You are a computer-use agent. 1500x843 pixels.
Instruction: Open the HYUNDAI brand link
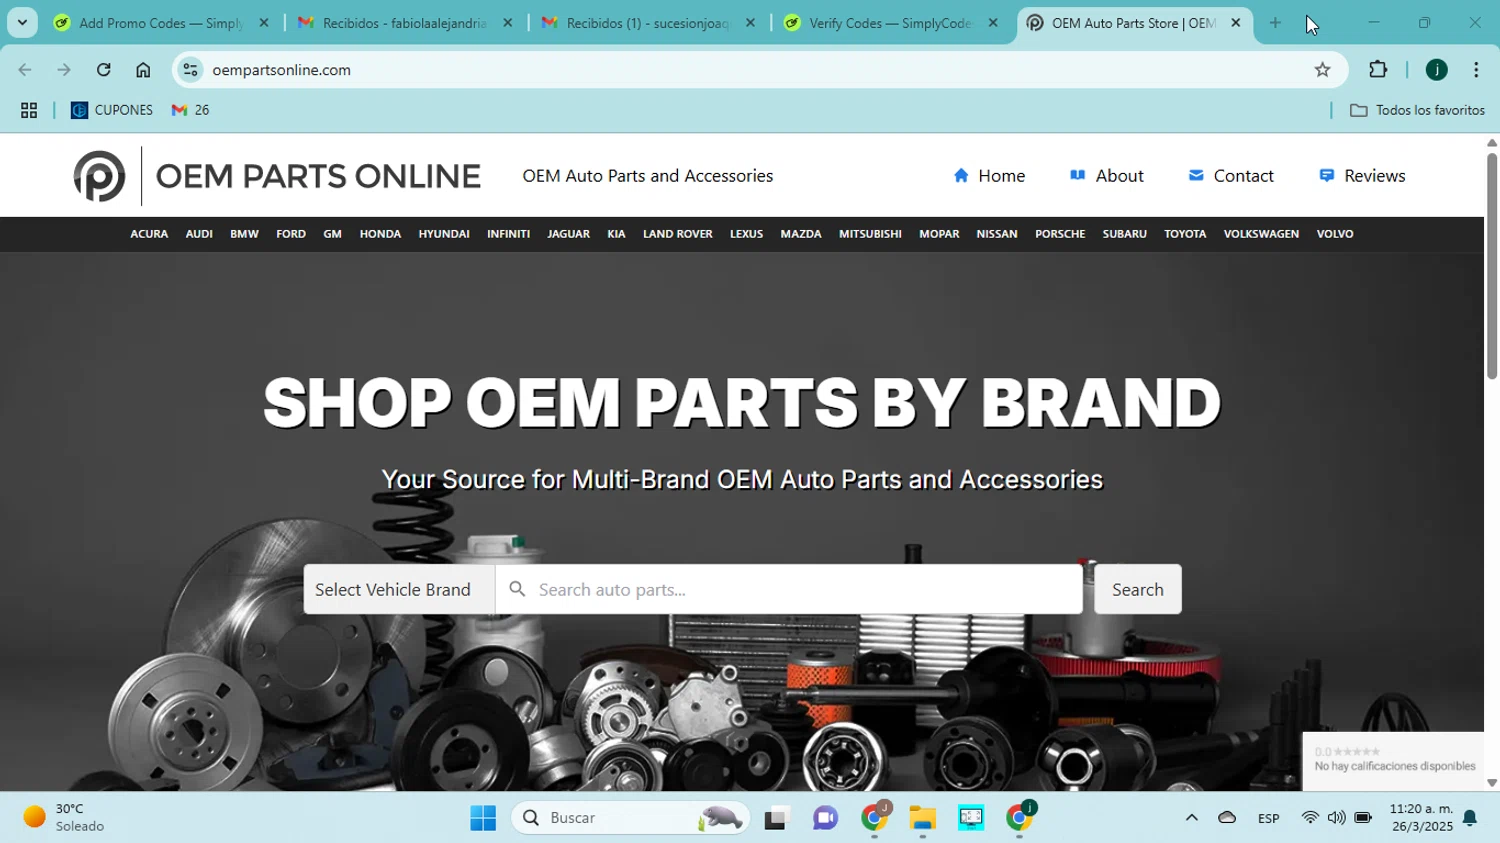click(444, 234)
